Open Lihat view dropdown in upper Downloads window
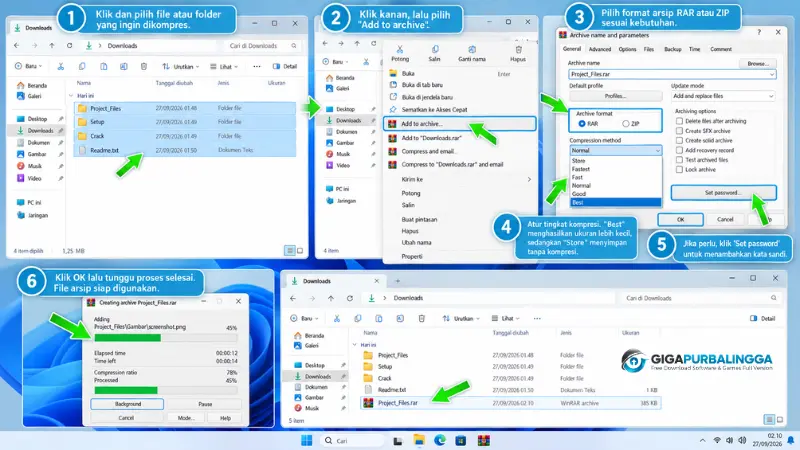 [x=224, y=66]
